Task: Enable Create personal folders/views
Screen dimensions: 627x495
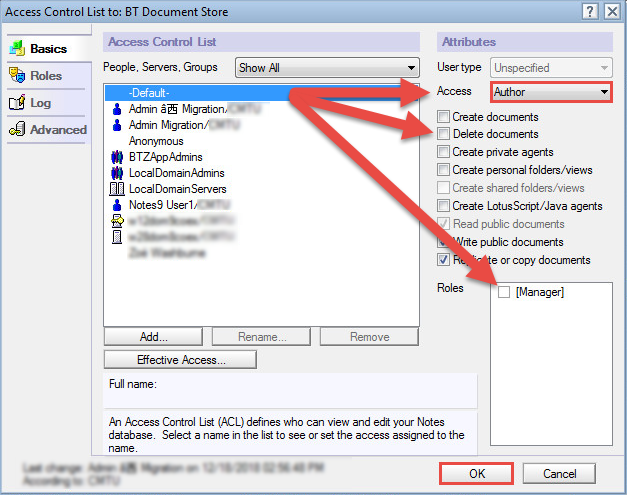Action: pyautogui.click(x=443, y=170)
